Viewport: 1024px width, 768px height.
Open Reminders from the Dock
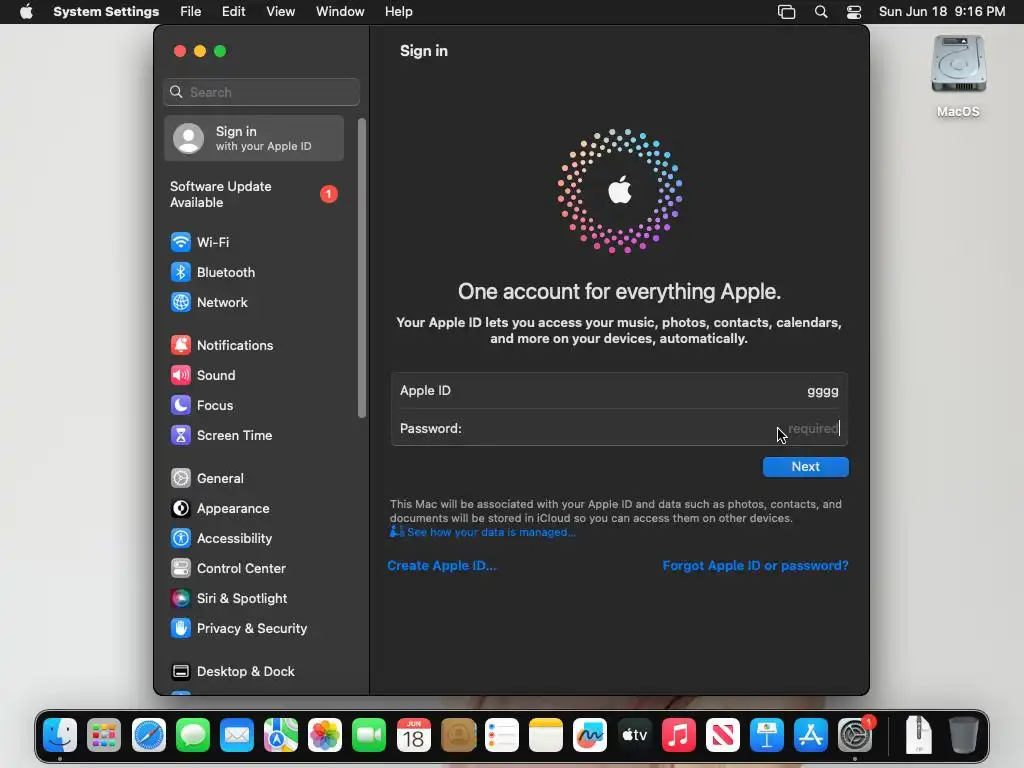point(502,735)
